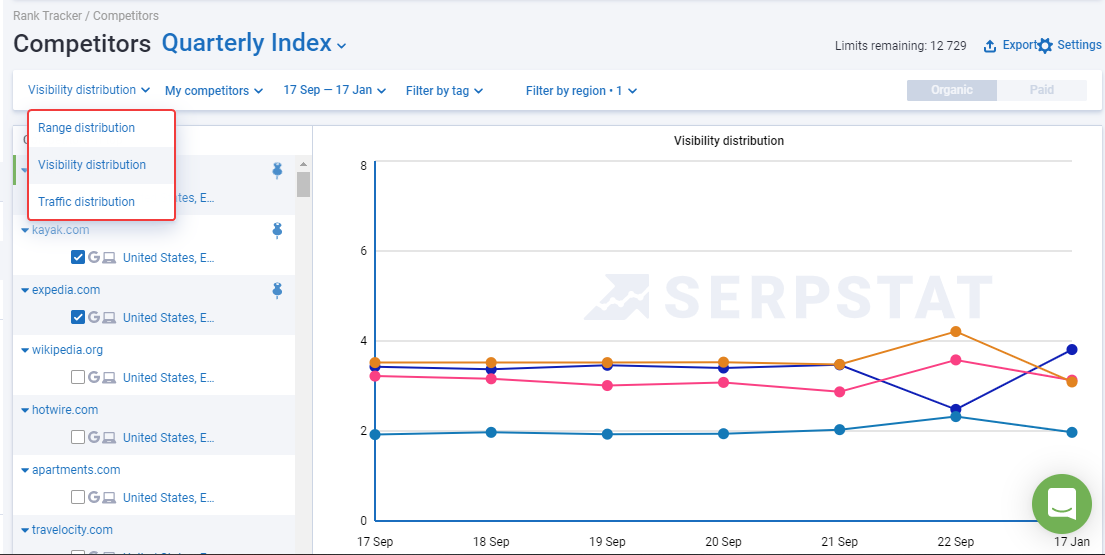The width and height of the screenshot is (1105, 555).
Task: Open the My competitors dropdown
Action: [x=214, y=91]
